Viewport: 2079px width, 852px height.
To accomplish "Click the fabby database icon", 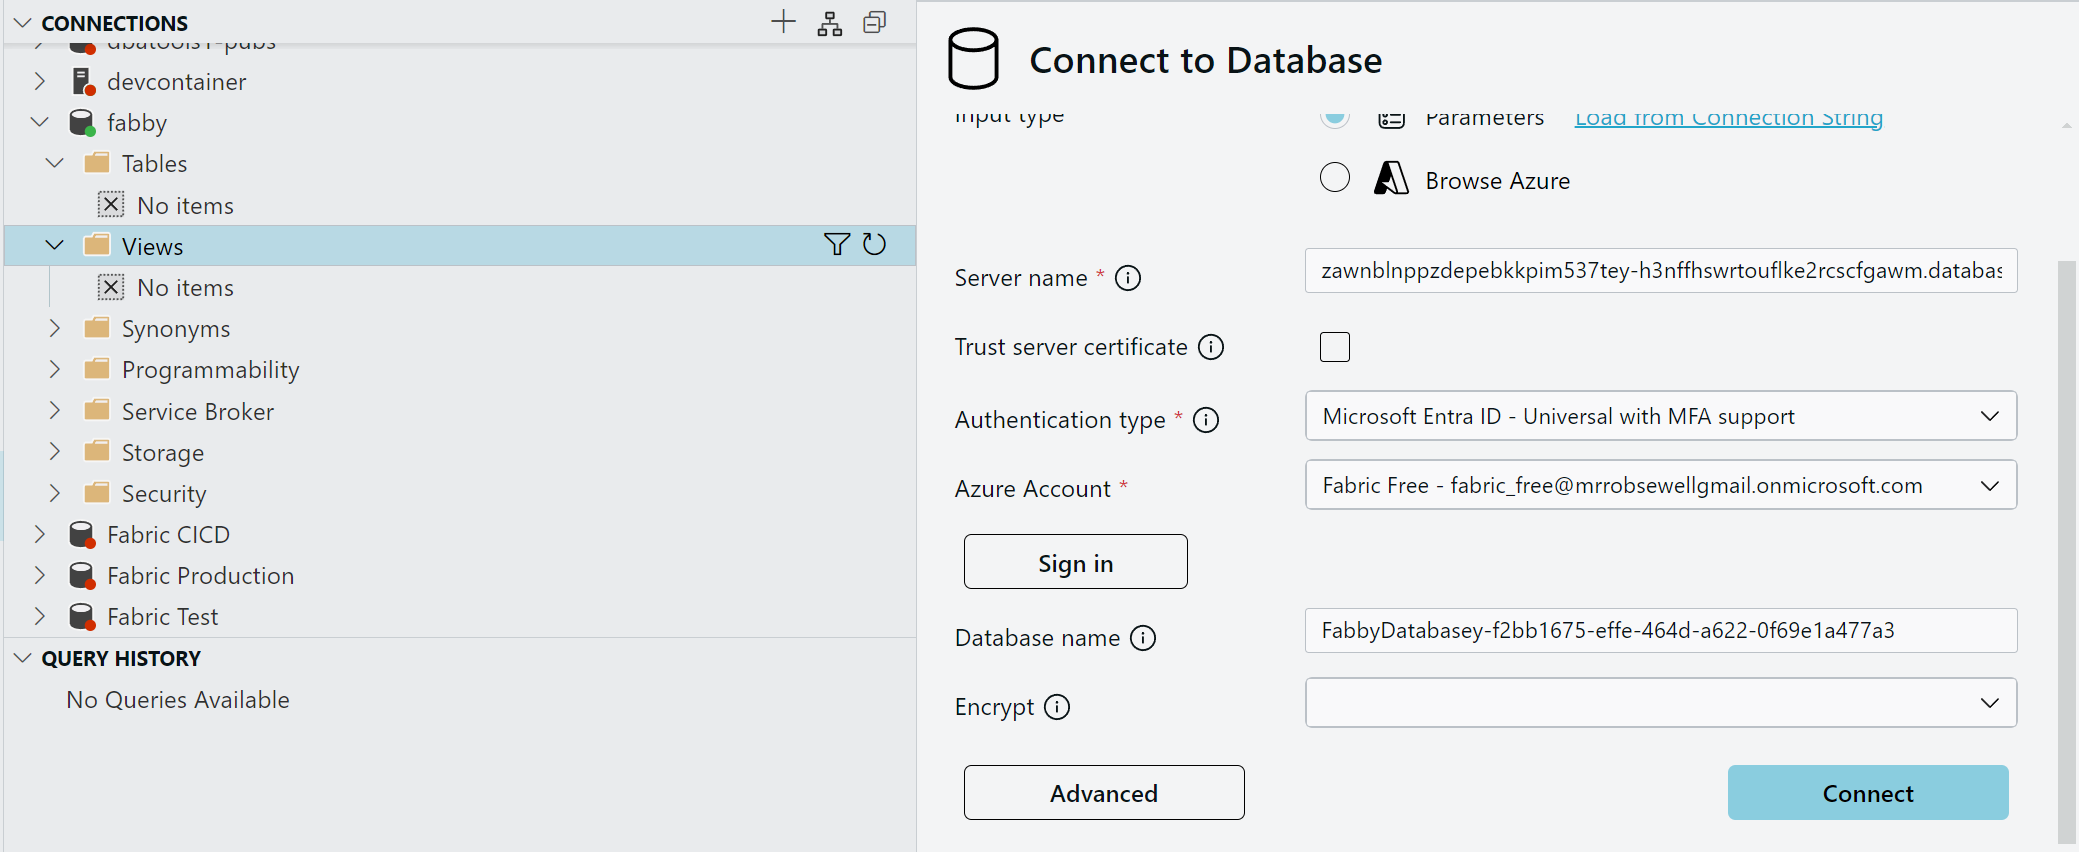I will click(x=82, y=123).
